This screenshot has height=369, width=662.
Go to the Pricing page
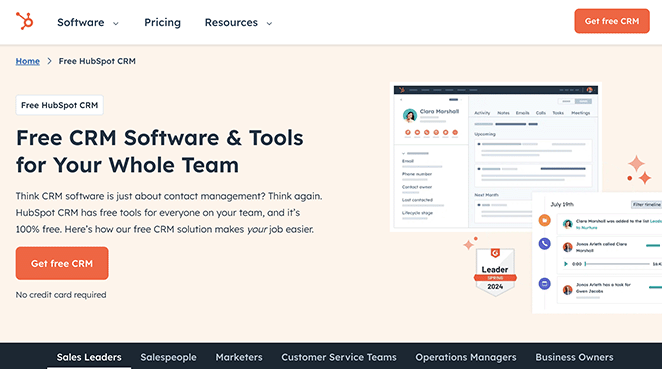pos(163,22)
